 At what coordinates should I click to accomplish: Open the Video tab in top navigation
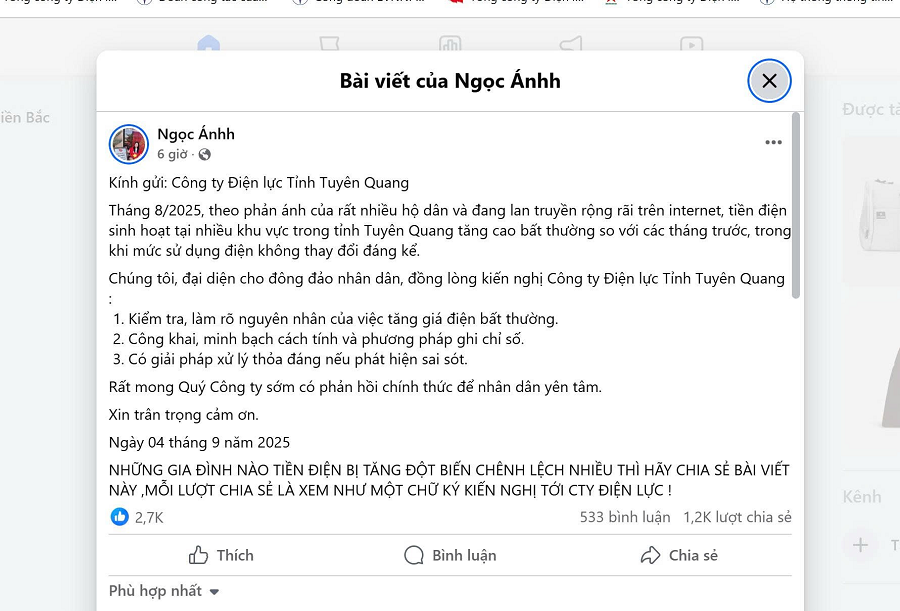691,45
